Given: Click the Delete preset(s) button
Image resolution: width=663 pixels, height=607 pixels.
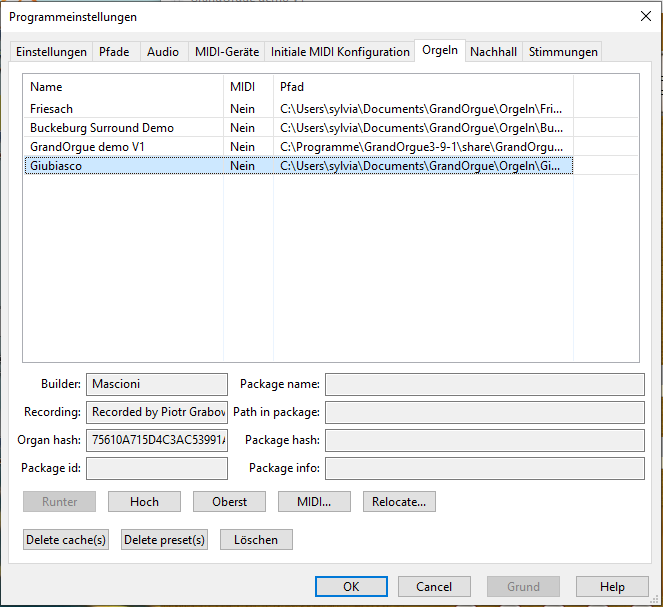Looking at the screenshot, I should (x=164, y=540).
